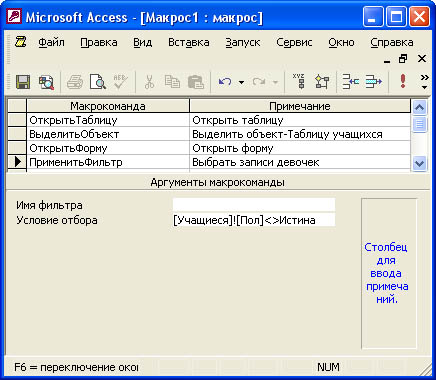Click the Spelling check icon
The height and width of the screenshot is (380, 436).
120,82
